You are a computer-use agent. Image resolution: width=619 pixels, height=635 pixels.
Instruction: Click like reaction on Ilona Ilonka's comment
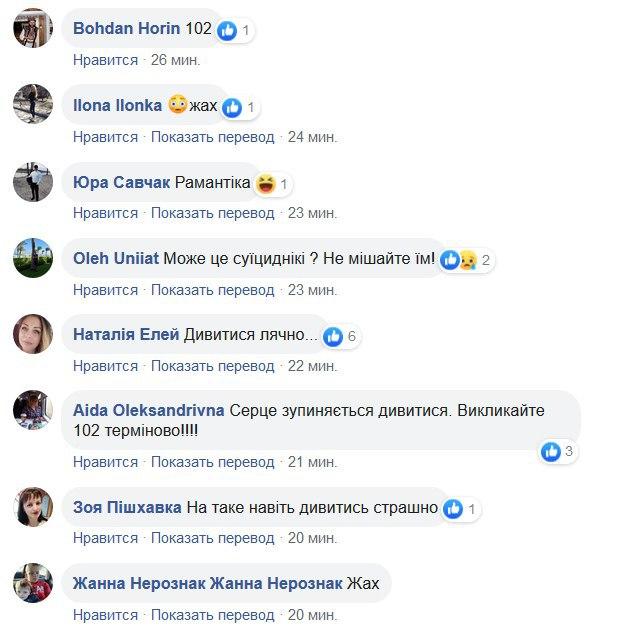coord(233,106)
